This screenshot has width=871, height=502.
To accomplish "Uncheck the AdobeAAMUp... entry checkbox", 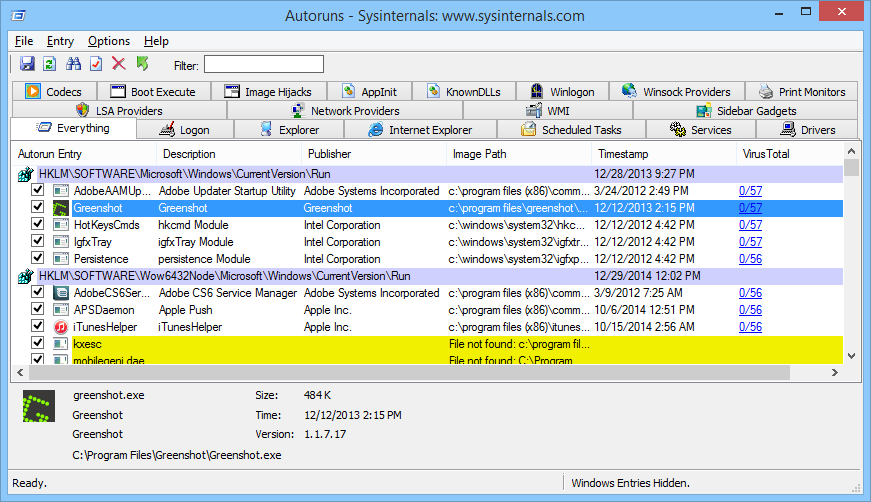I will point(37,190).
